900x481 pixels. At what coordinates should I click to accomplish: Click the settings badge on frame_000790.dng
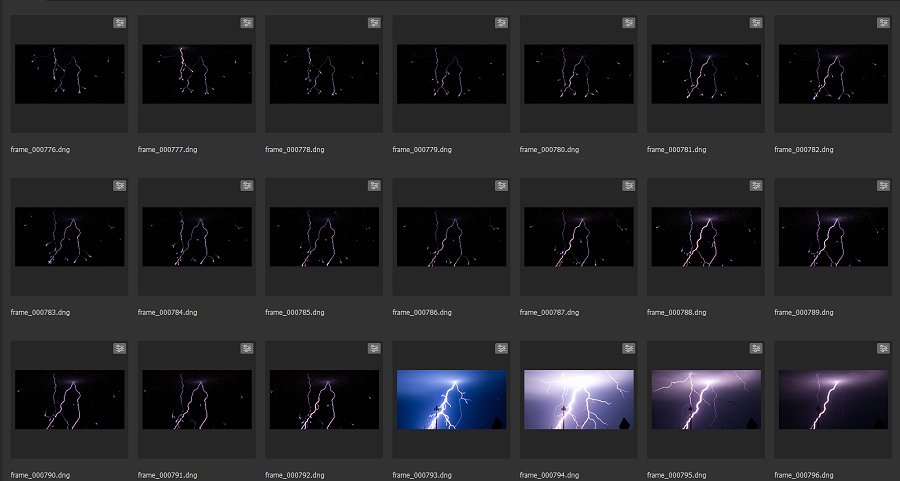pos(119,348)
